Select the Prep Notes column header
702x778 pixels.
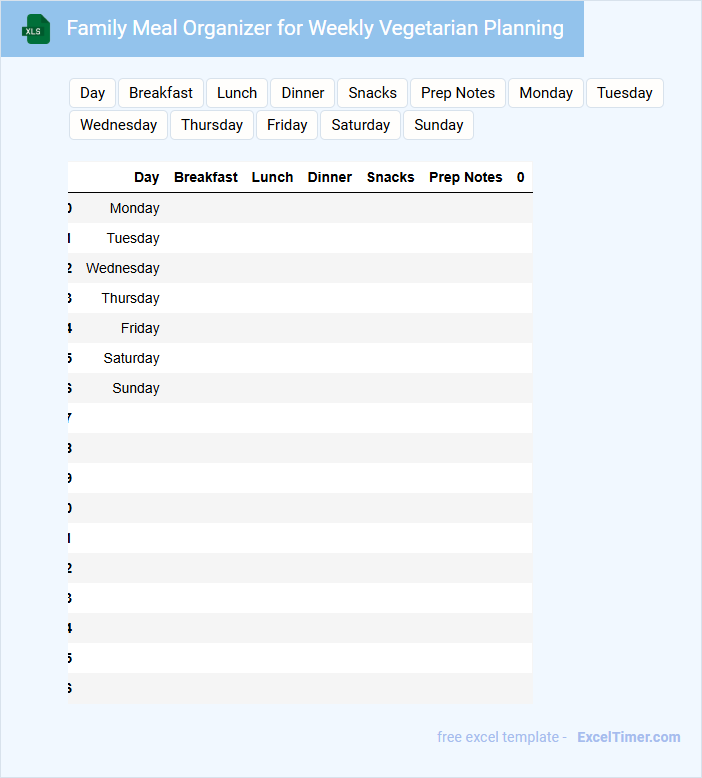[x=465, y=177]
